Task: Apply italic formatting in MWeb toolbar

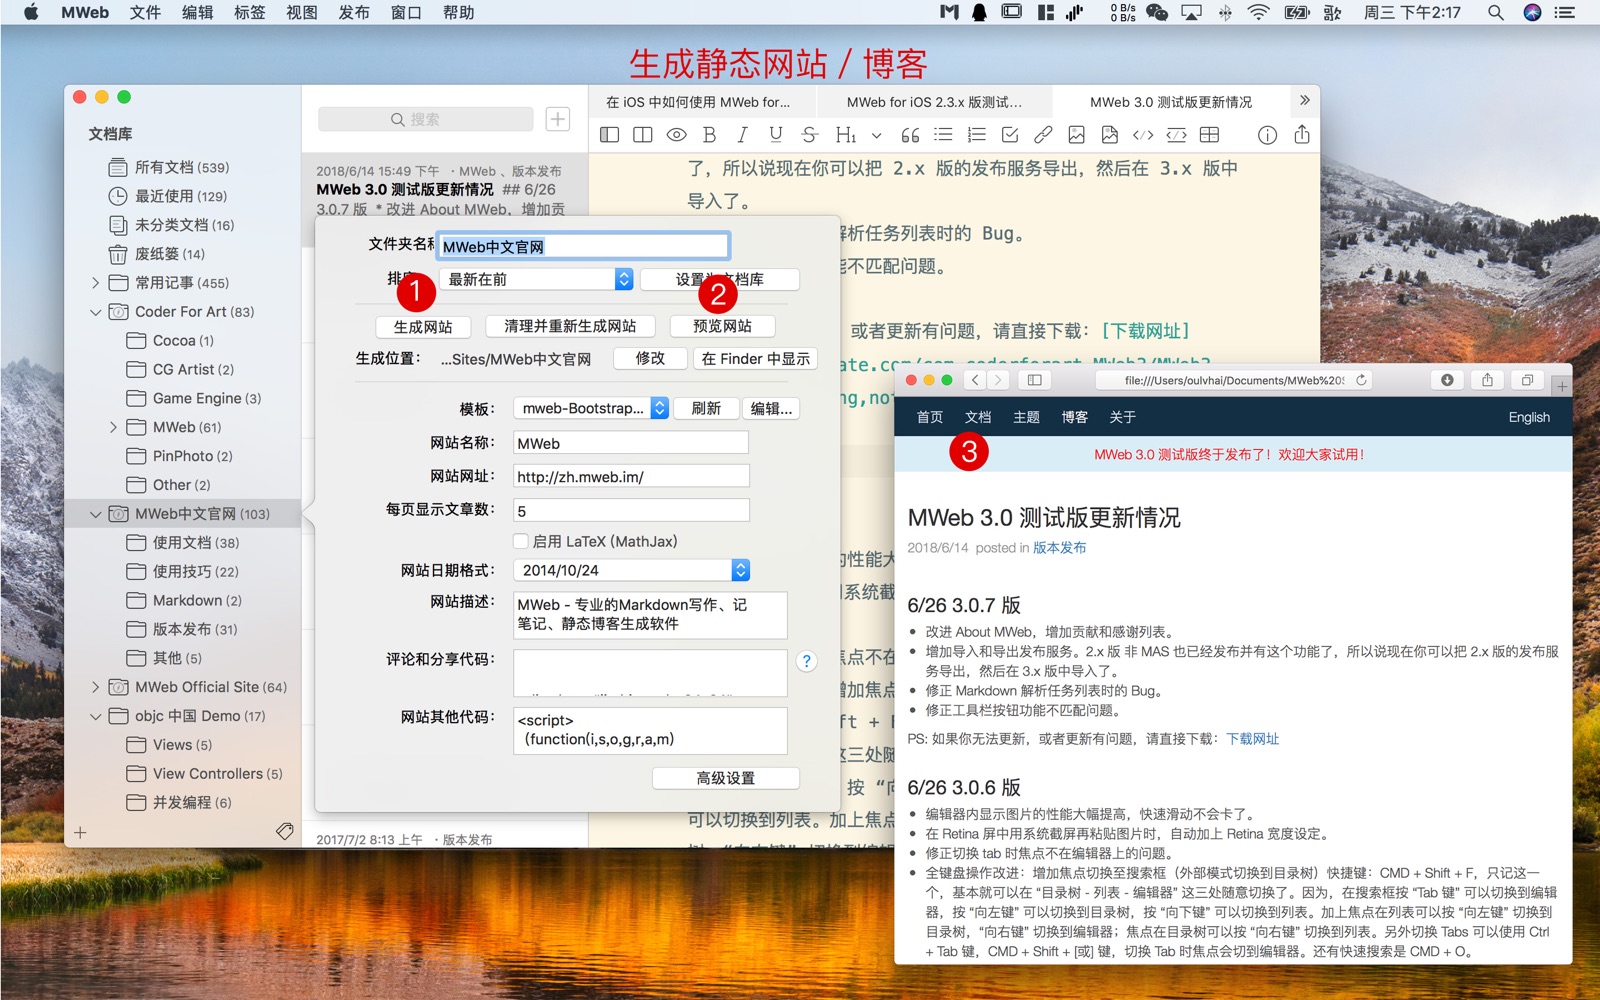Action: pos(742,135)
